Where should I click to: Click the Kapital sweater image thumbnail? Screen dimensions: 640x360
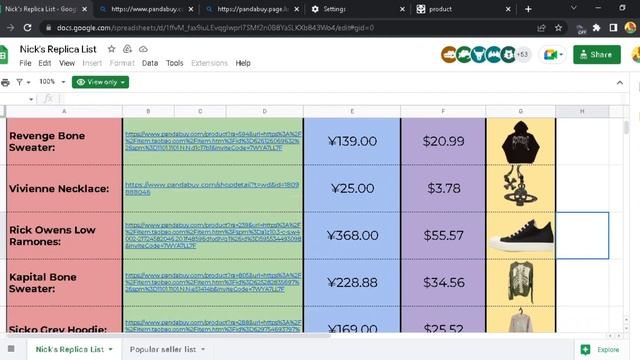[x=521, y=282]
